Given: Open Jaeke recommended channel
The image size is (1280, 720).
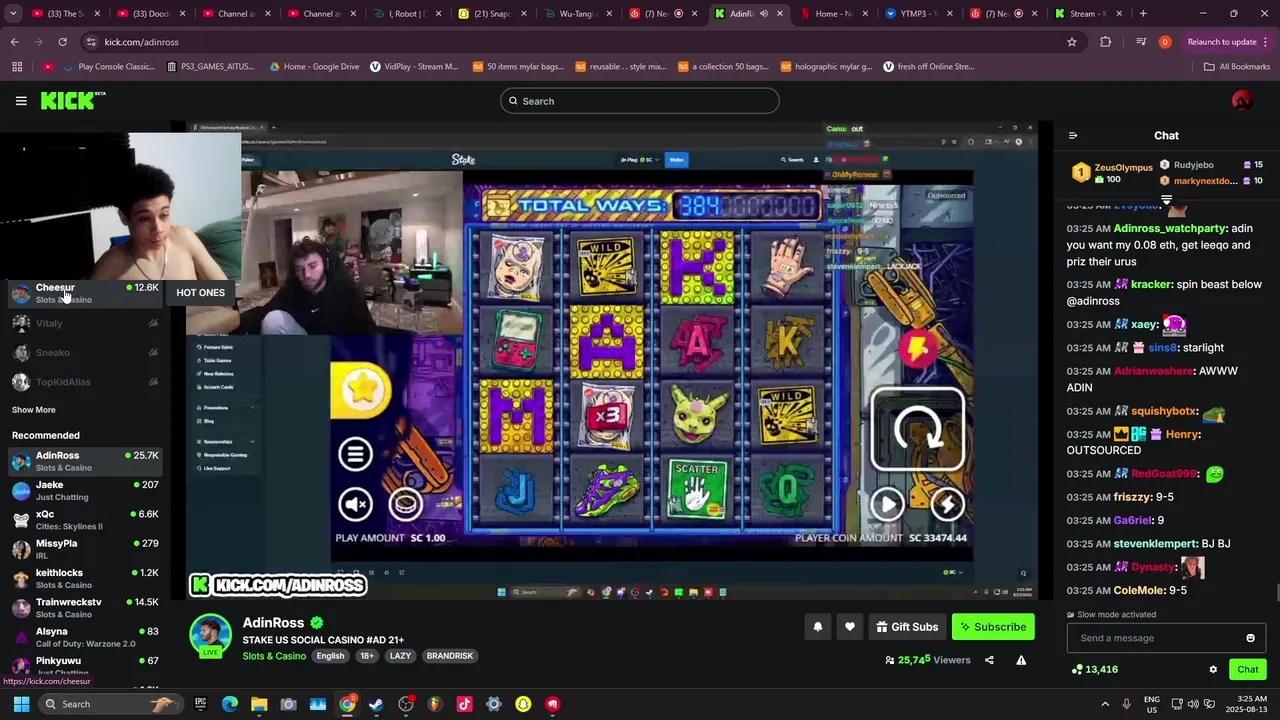Looking at the screenshot, I should [x=84, y=491].
